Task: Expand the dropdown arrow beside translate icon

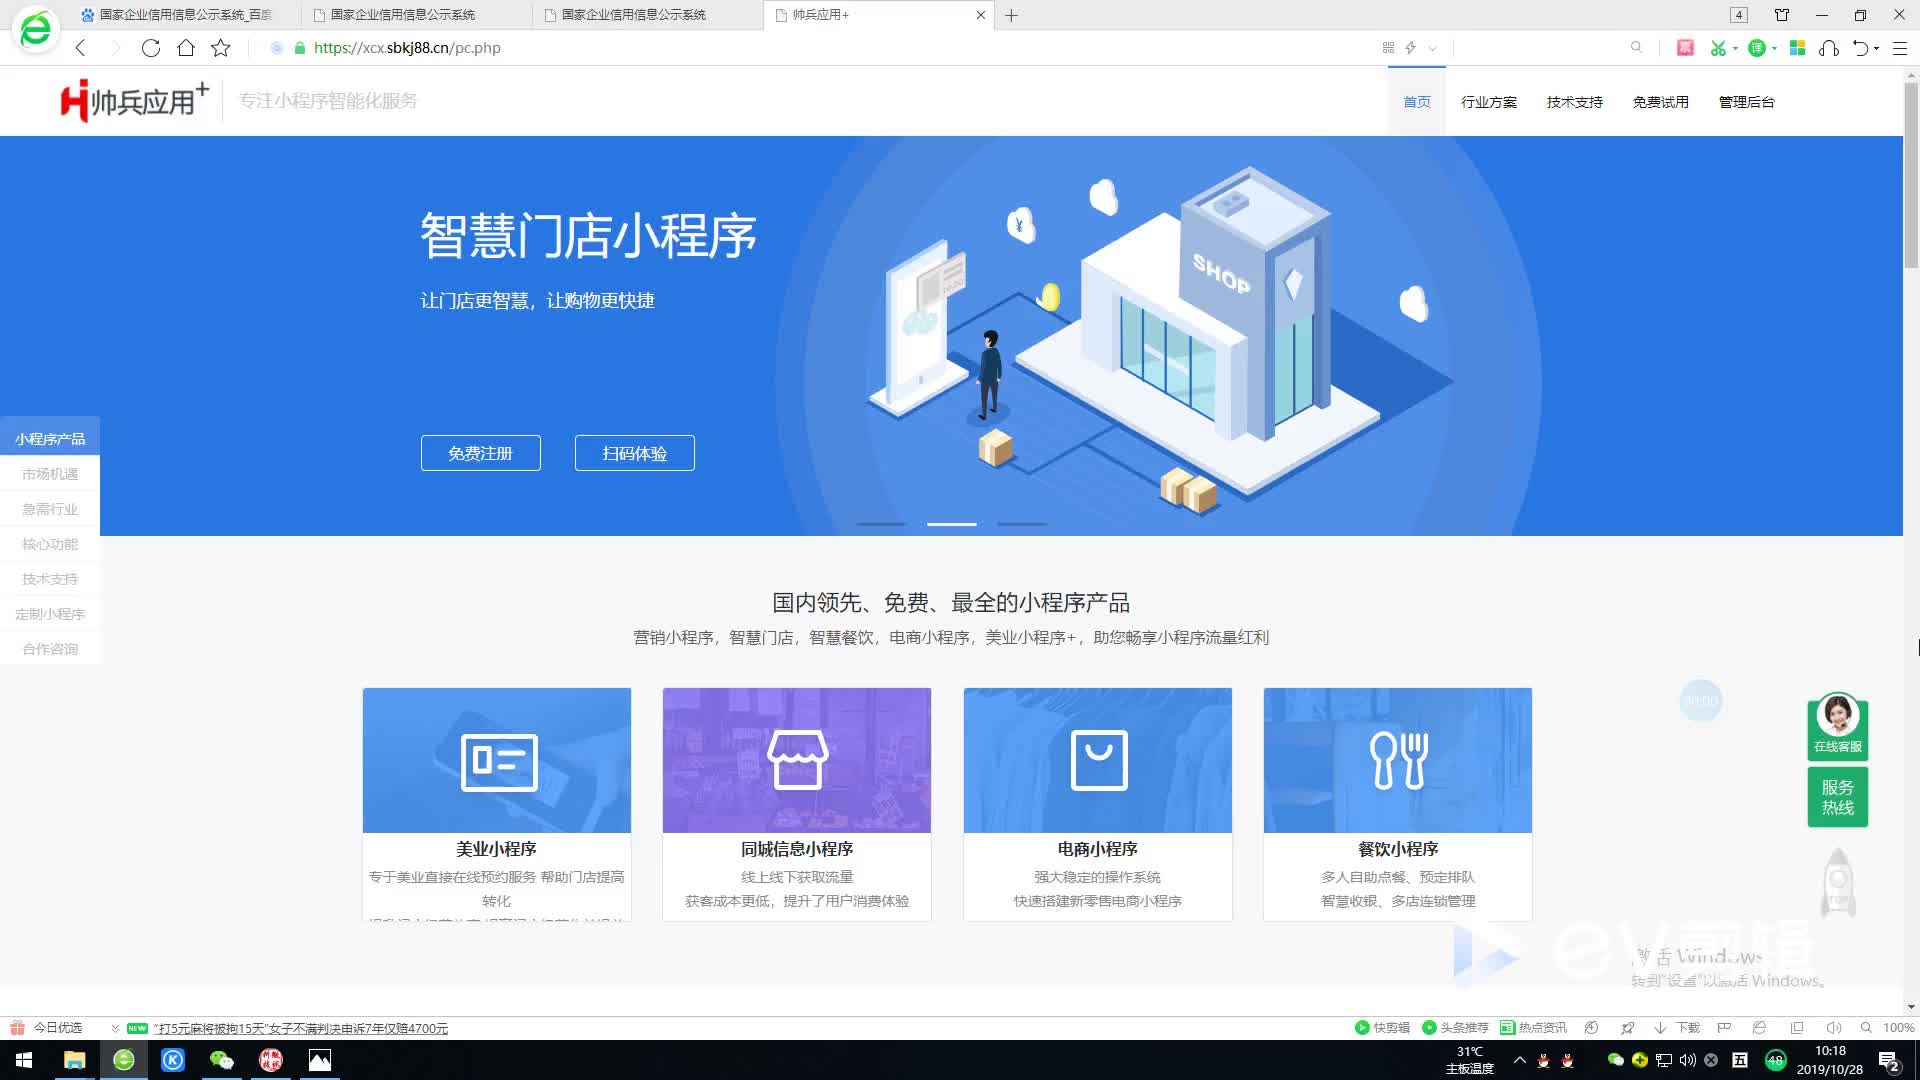Action: [1774, 48]
